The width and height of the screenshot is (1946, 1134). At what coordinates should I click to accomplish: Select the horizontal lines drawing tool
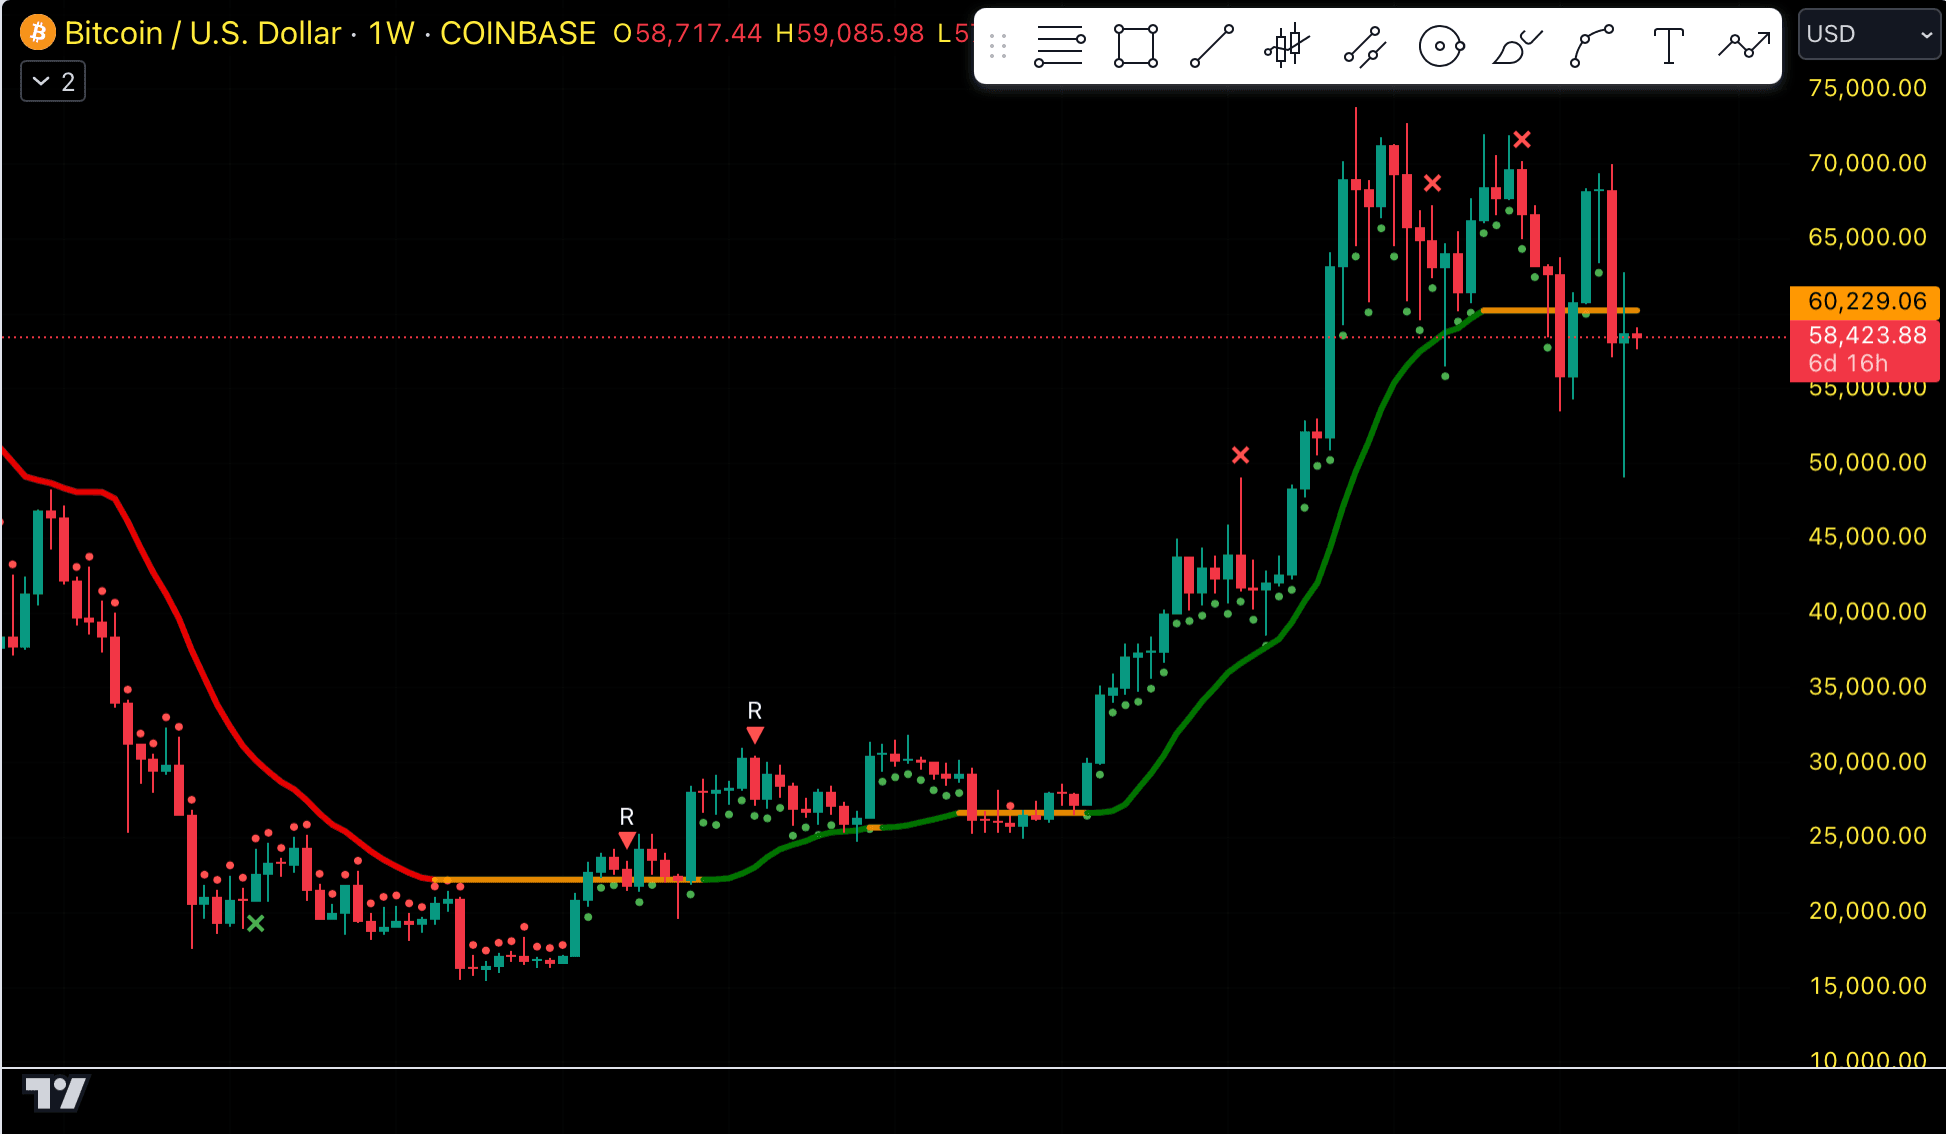pos(1059,46)
